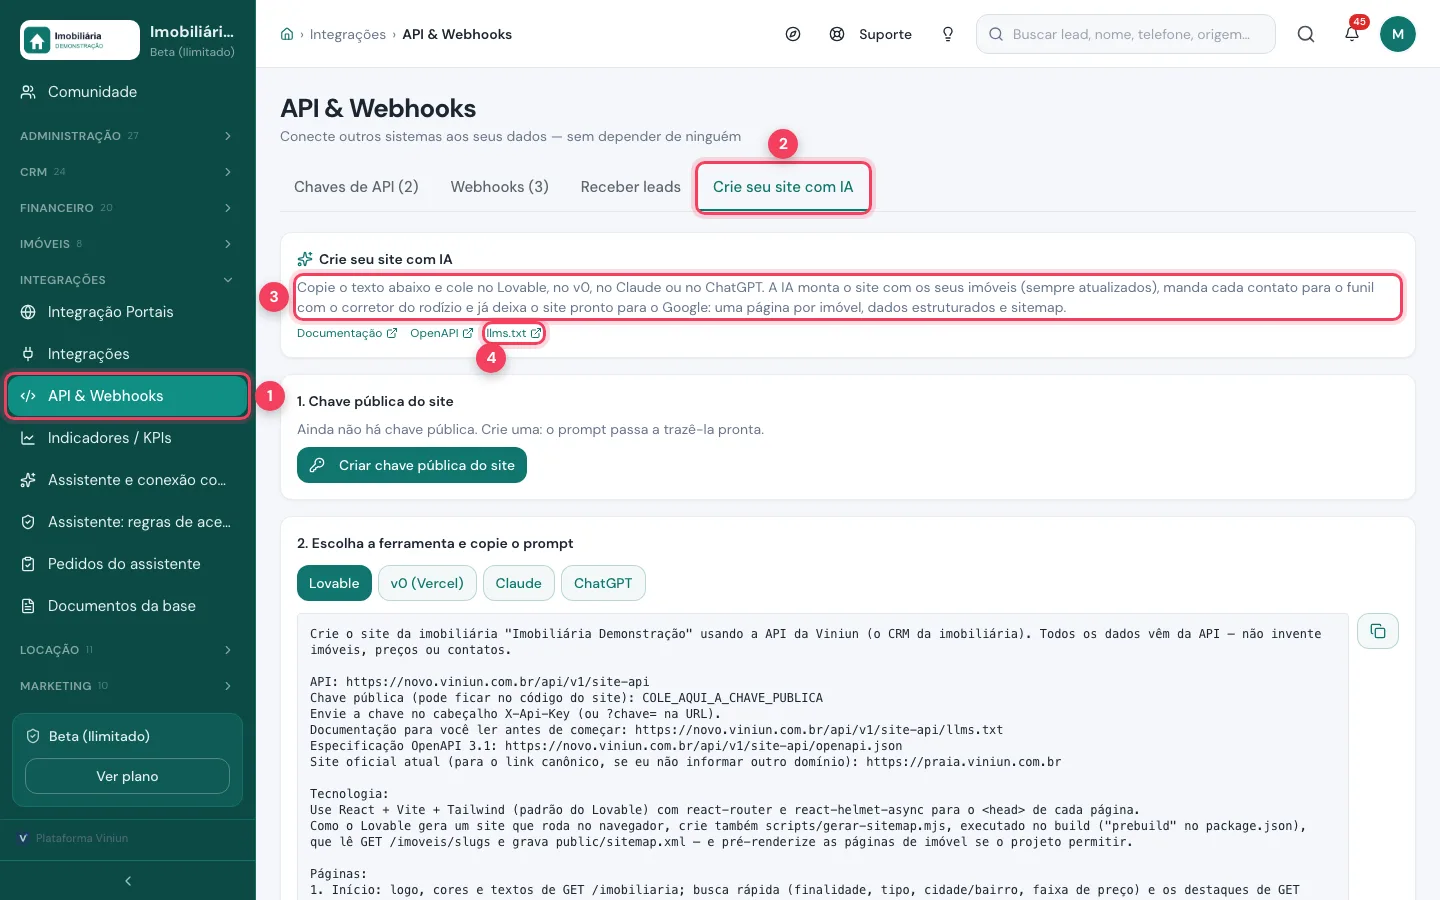Click the home breadcrumb icon
This screenshot has width=1440, height=900.
coord(287,34)
